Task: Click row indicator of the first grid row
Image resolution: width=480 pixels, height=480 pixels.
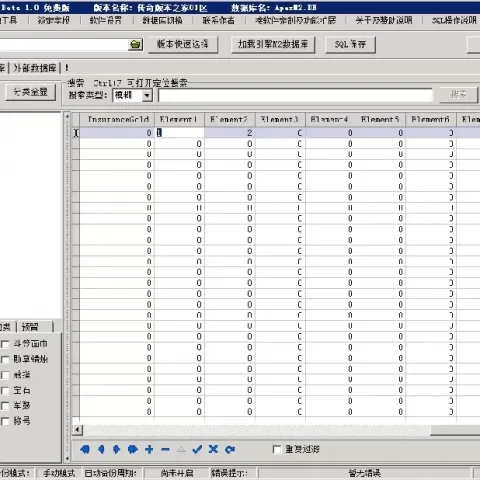Action: coord(76,133)
